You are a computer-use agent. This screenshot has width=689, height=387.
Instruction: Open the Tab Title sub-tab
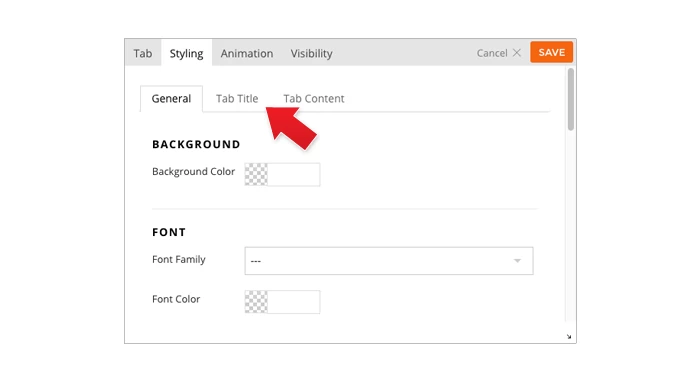point(237,98)
